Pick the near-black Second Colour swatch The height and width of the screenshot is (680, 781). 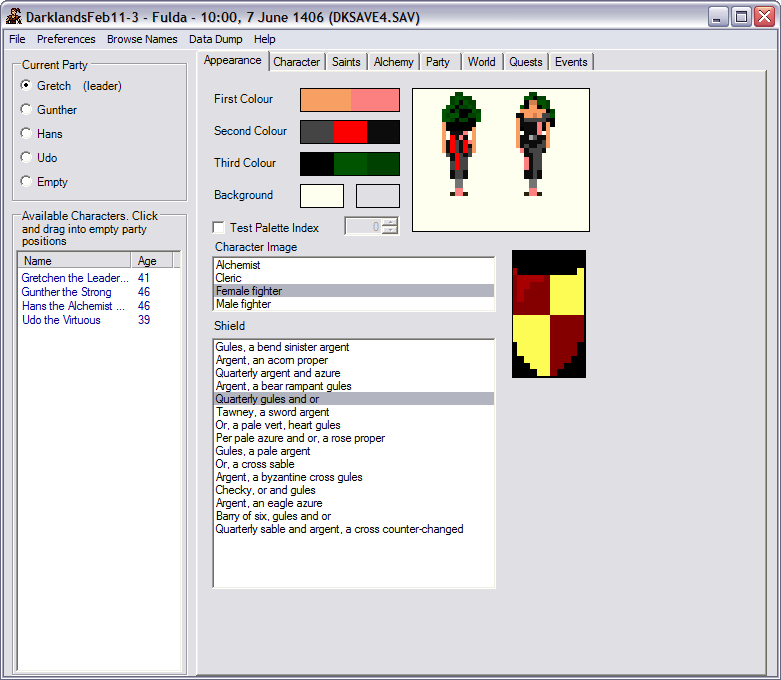tap(383, 132)
